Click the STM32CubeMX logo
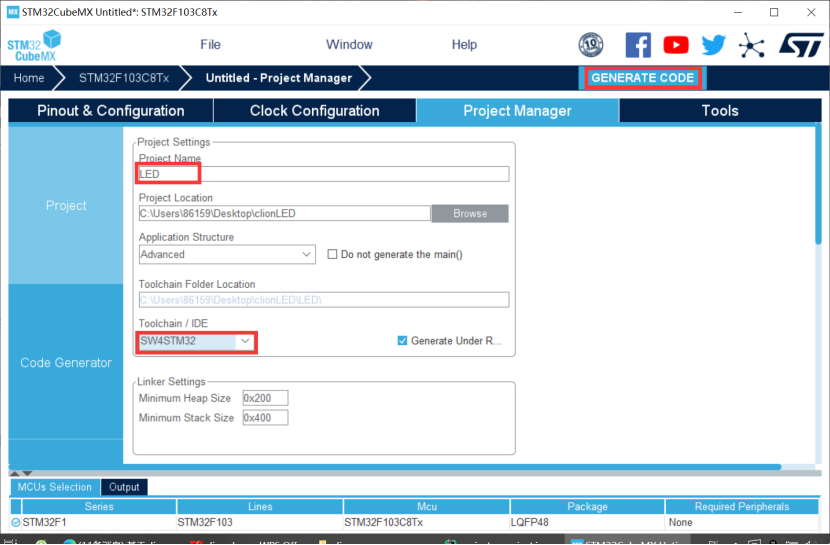 point(34,45)
